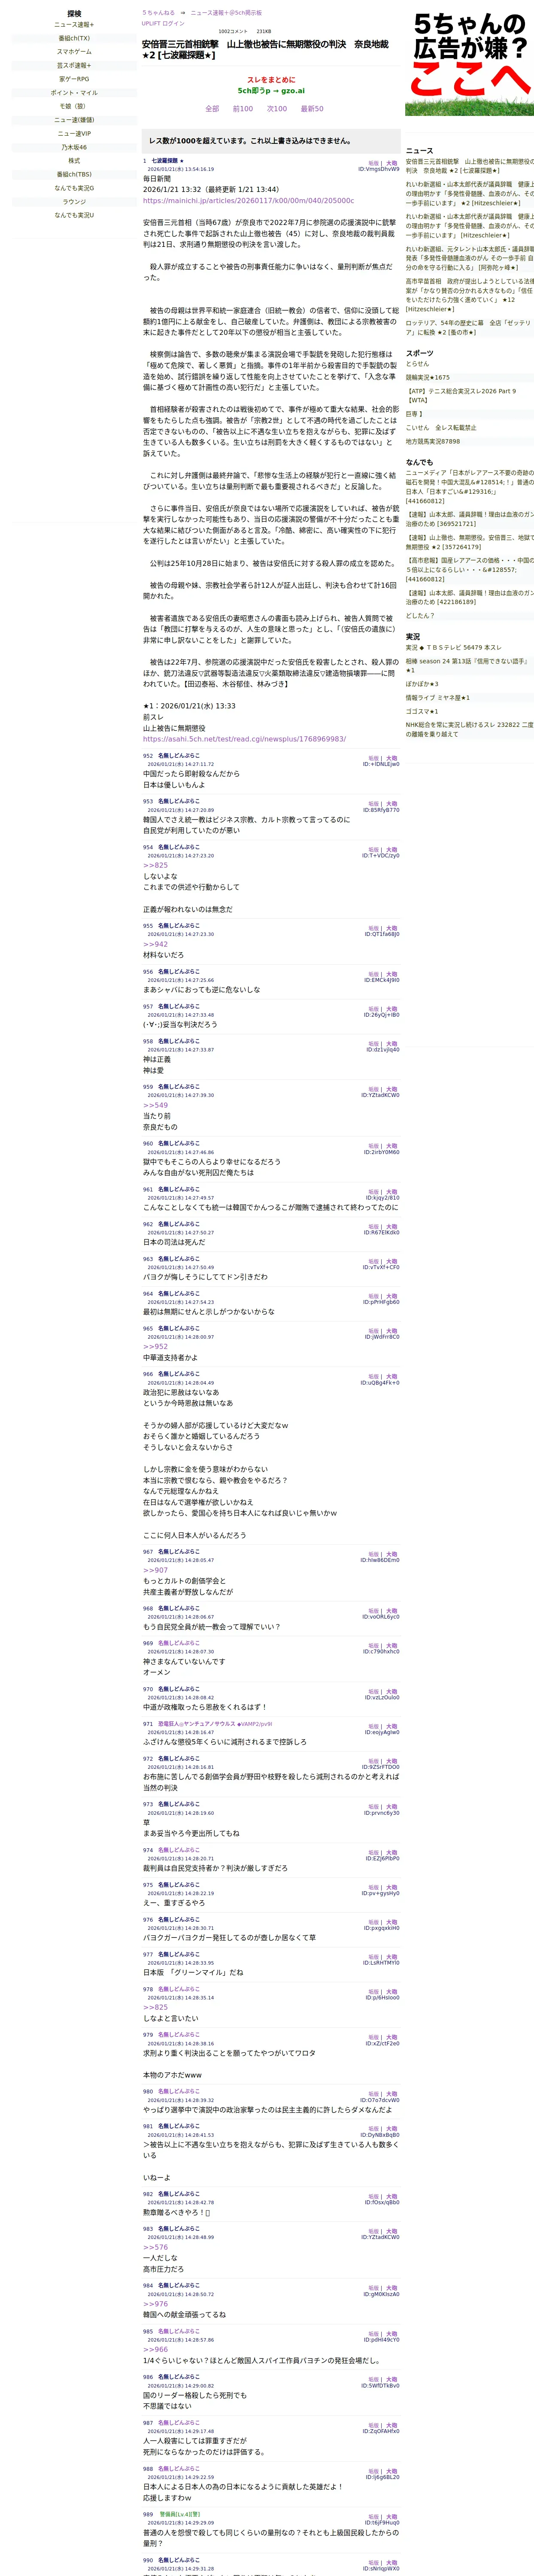The image size is (534, 2576).
Task: Go to スマホゲーム board
Action: pos(74,52)
